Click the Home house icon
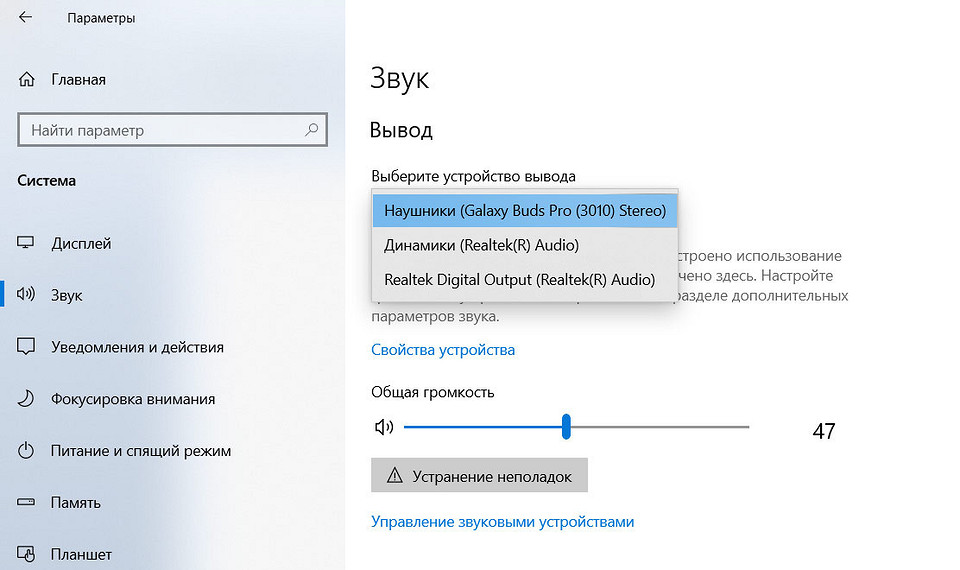The width and height of the screenshot is (960, 570). pyautogui.click(x=27, y=79)
